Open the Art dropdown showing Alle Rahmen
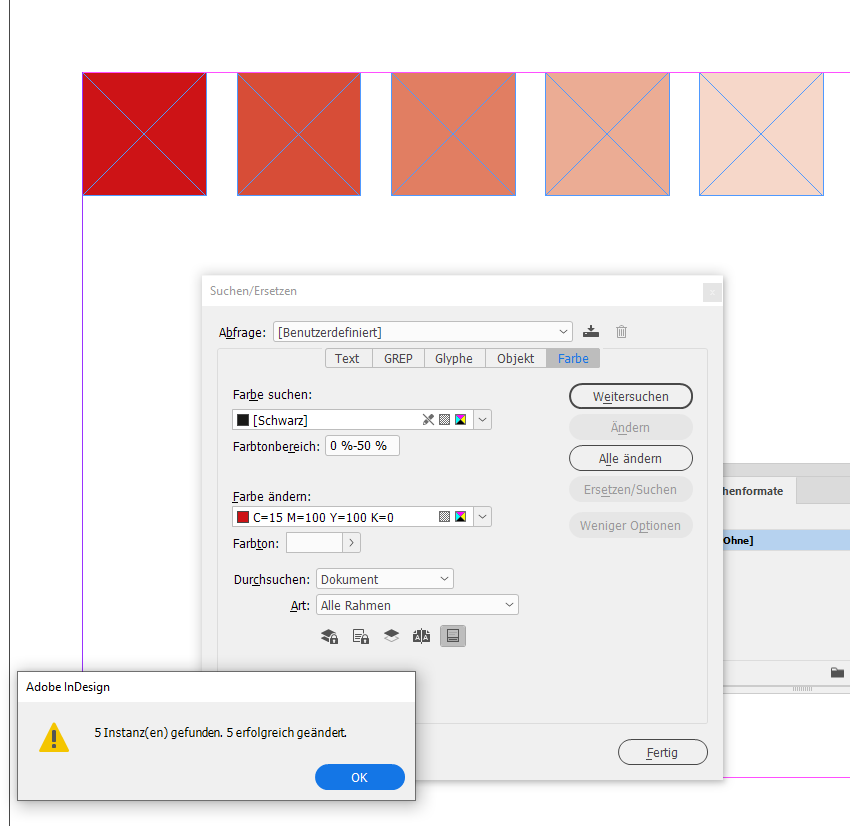850x826 pixels. pos(417,604)
